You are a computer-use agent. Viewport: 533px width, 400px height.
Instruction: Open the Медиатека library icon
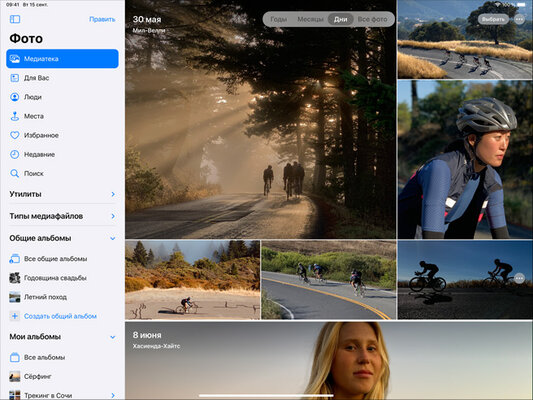(x=15, y=59)
